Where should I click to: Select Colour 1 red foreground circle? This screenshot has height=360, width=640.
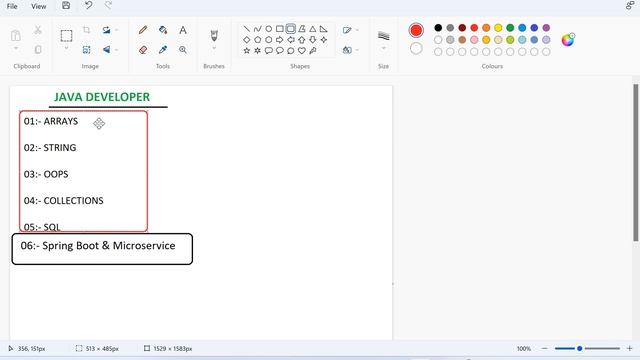click(416, 30)
